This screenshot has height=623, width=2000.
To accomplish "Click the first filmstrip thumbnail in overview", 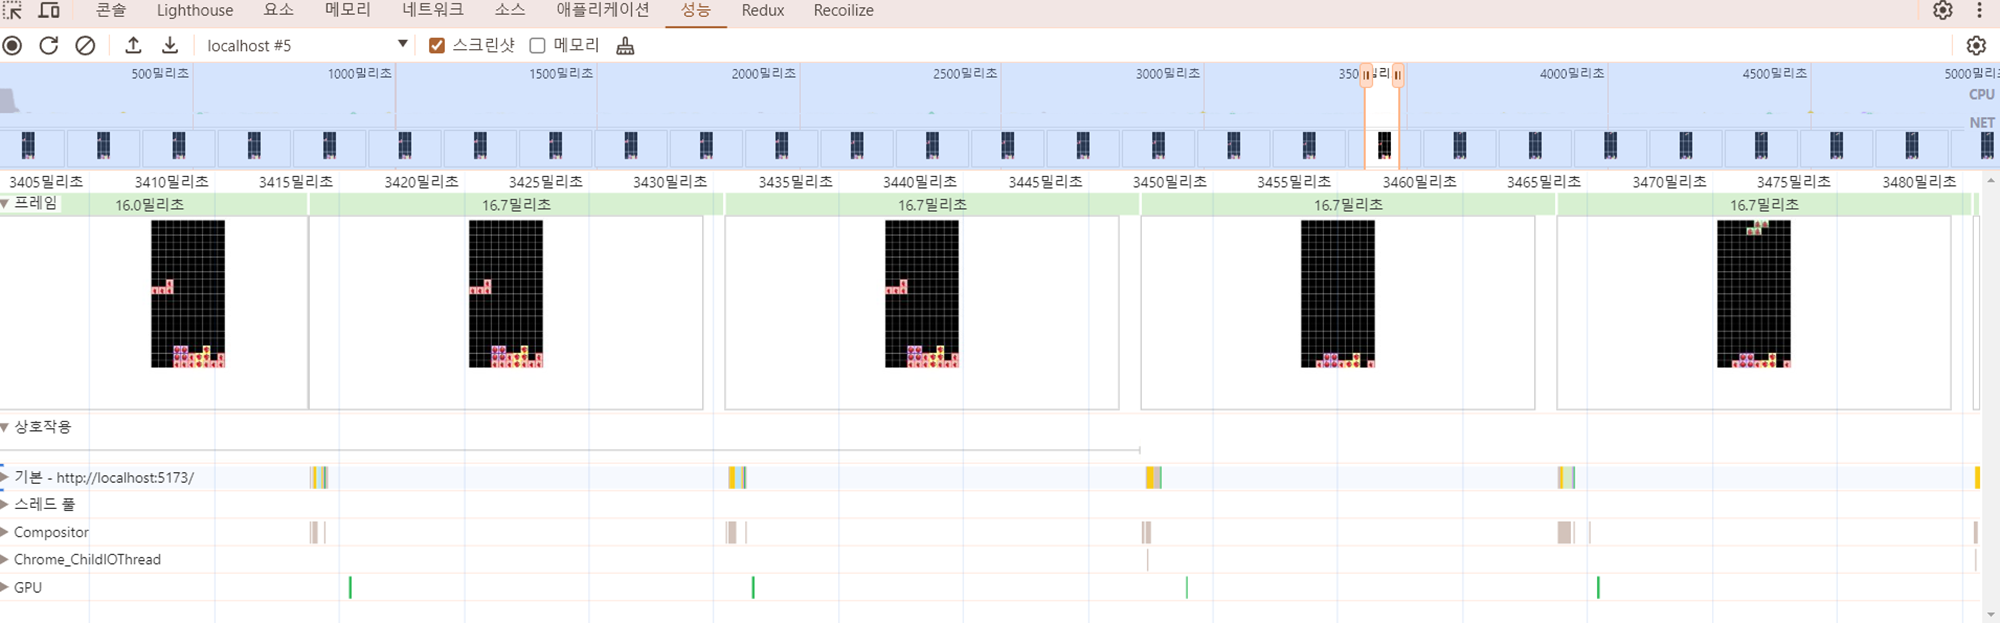I will pyautogui.click(x=28, y=146).
